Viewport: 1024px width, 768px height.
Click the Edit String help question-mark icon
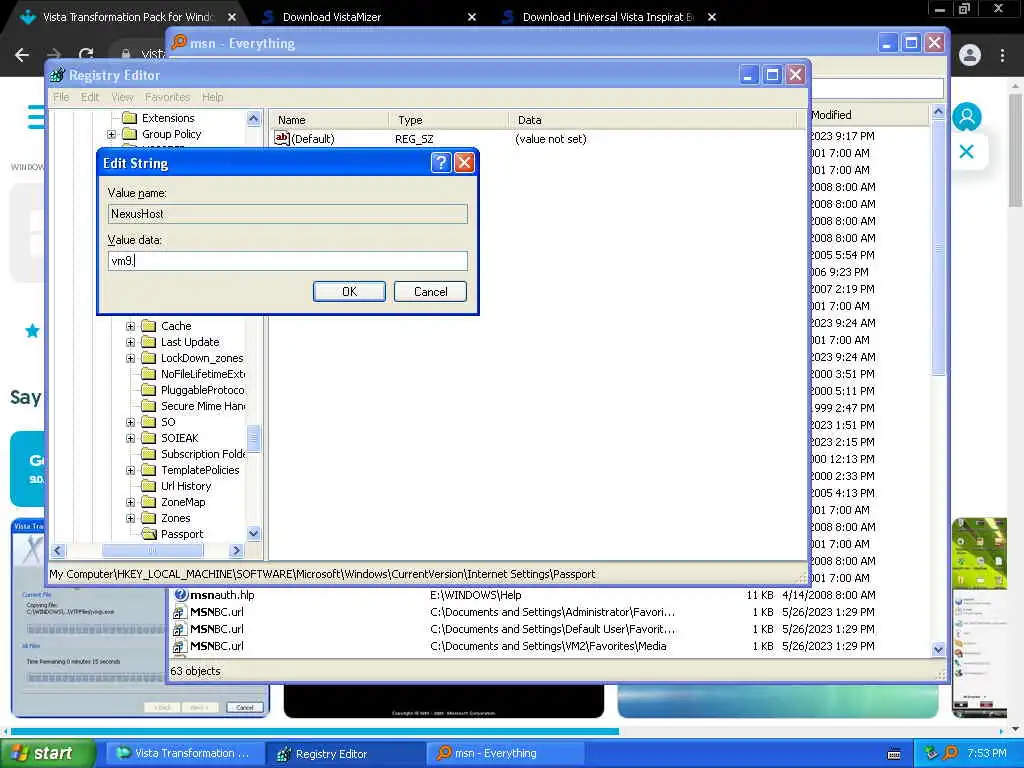click(x=441, y=162)
